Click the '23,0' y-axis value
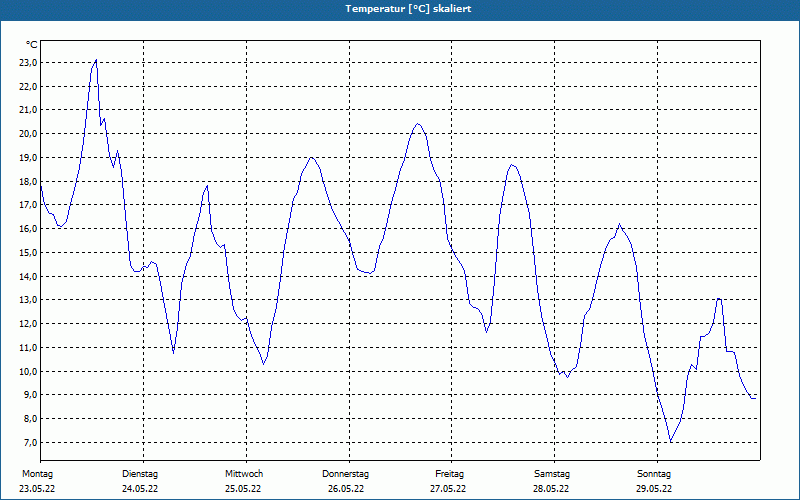Viewport: 800px width, 500px height. click(x=28, y=63)
